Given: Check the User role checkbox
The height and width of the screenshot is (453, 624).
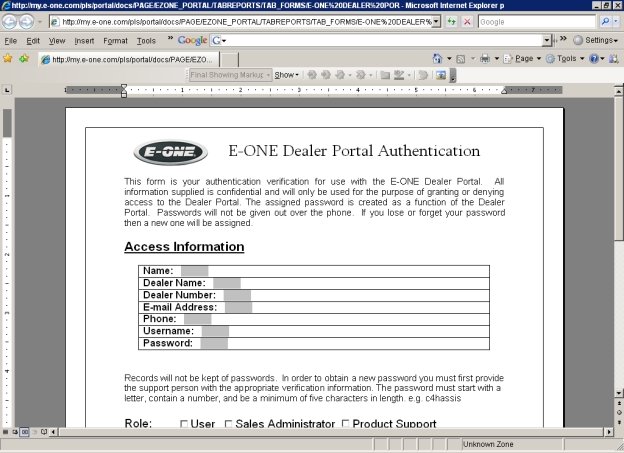Looking at the screenshot, I should [183, 424].
